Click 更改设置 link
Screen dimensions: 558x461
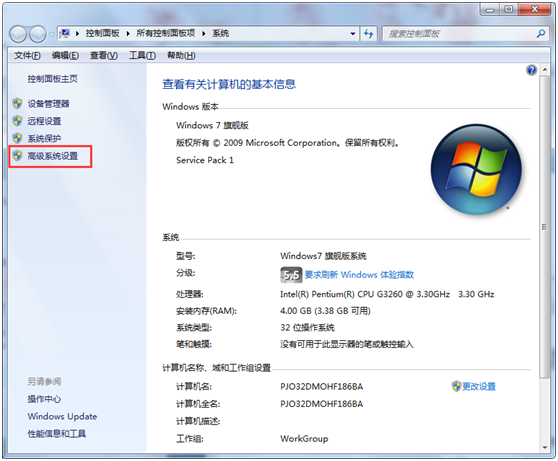[479, 386]
